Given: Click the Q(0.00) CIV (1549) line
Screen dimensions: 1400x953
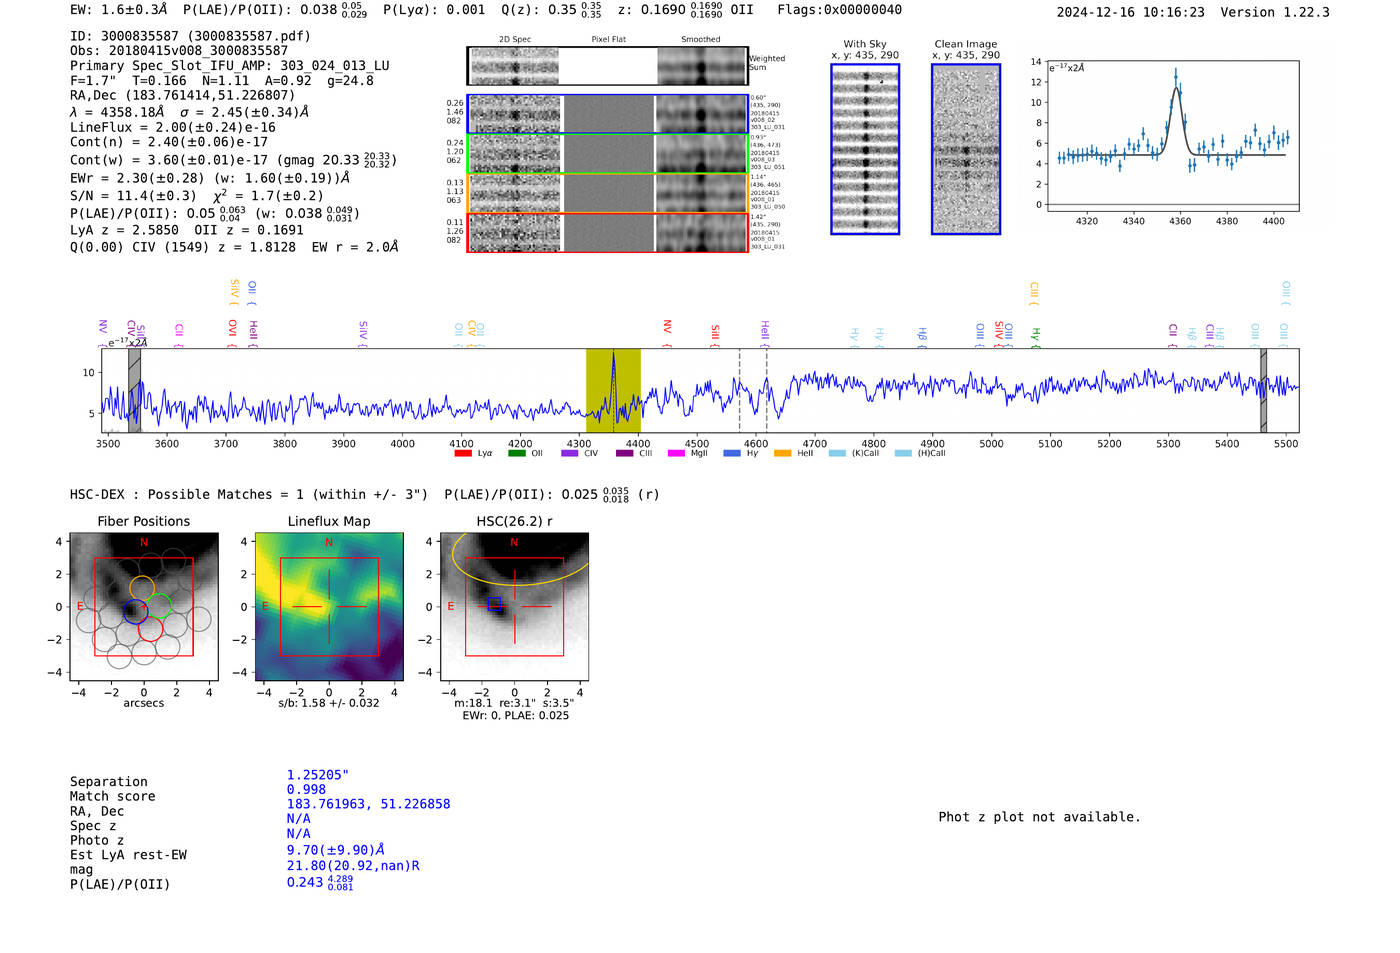Looking at the screenshot, I should (x=234, y=247).
